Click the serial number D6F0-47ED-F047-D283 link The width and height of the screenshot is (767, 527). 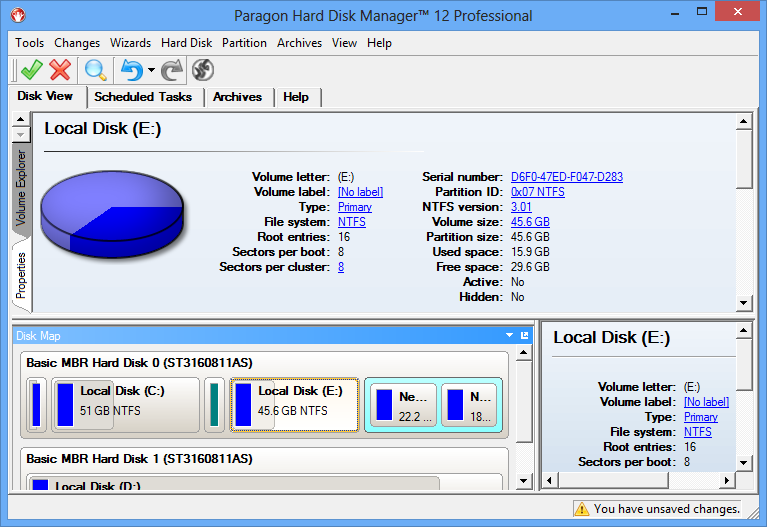(566, 177)
